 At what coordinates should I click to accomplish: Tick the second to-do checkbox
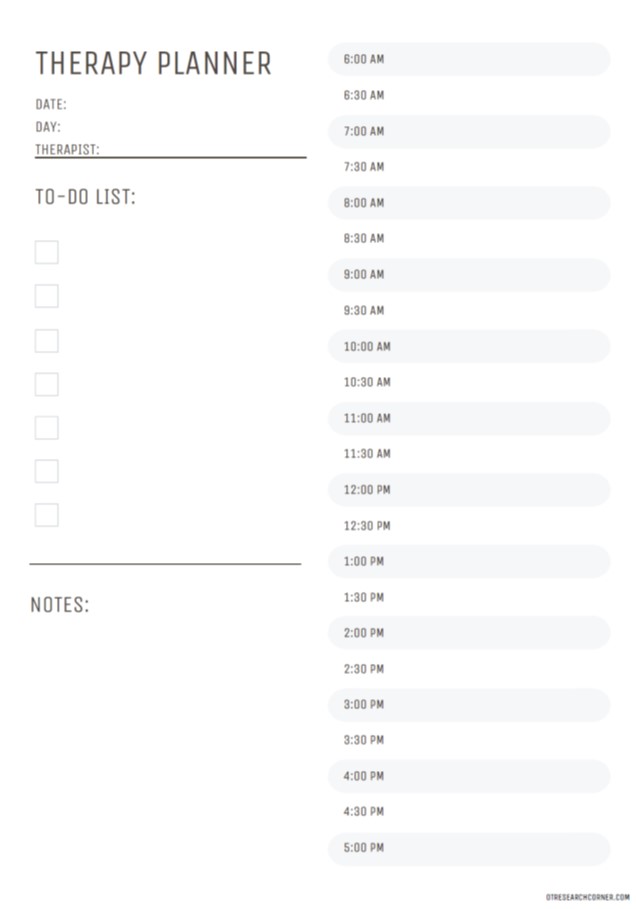(46, 296)
